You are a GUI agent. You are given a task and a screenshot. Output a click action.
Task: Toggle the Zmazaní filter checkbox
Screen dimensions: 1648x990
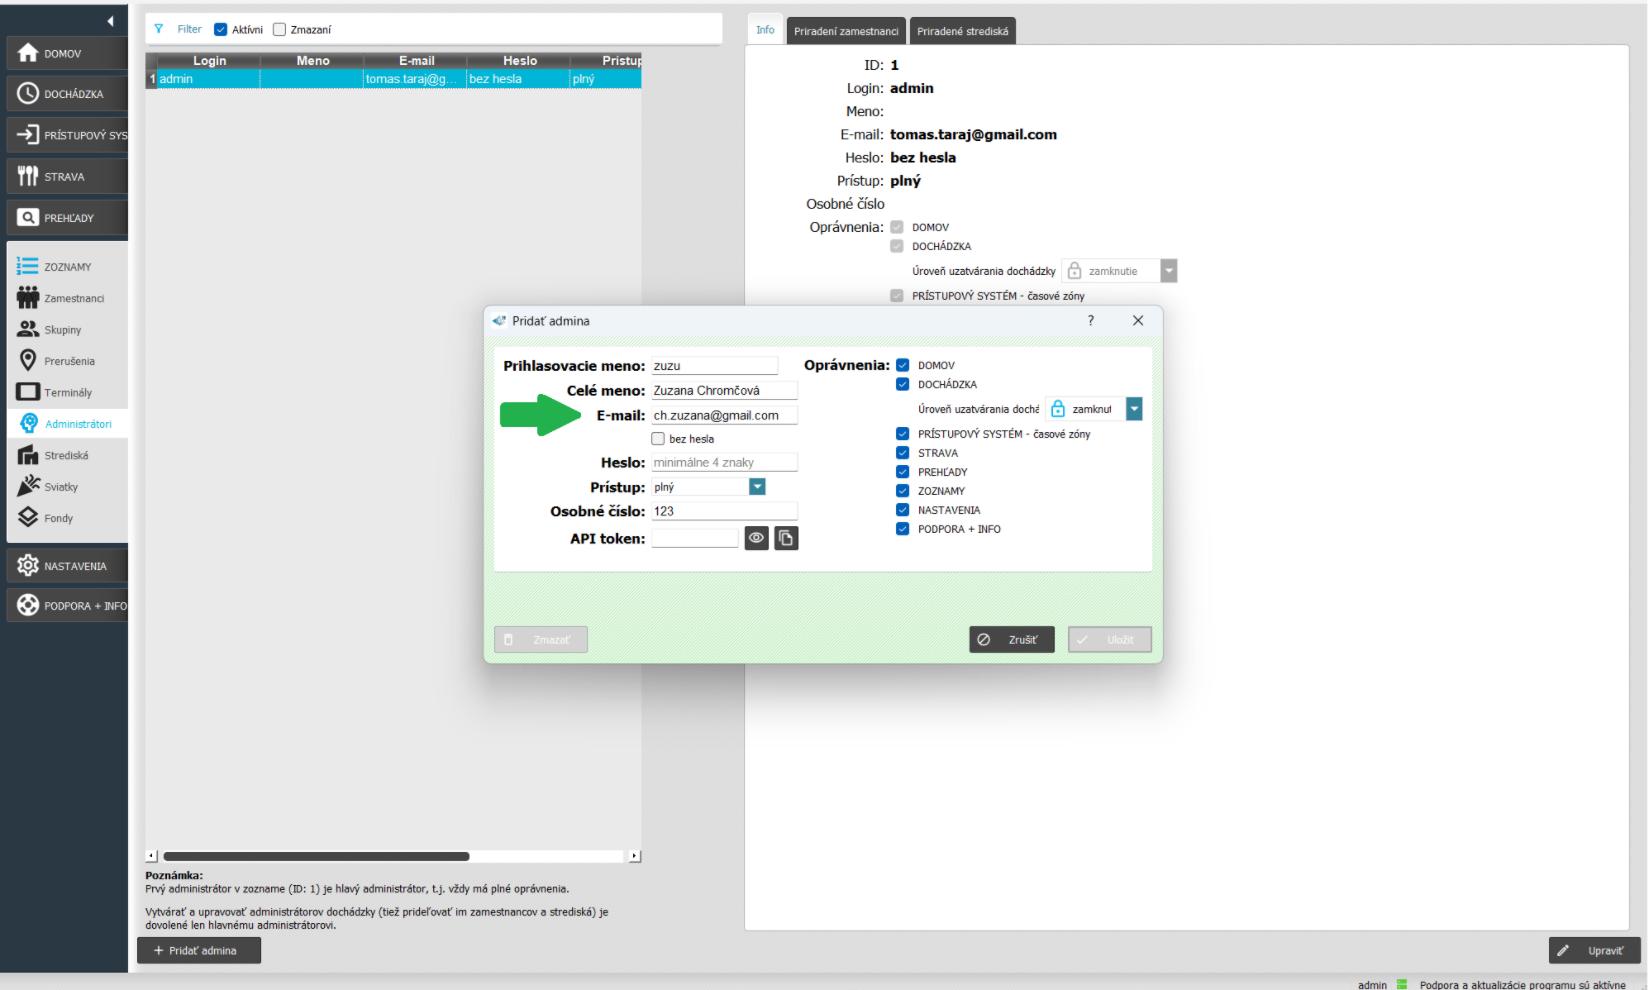tap(279, 30)
